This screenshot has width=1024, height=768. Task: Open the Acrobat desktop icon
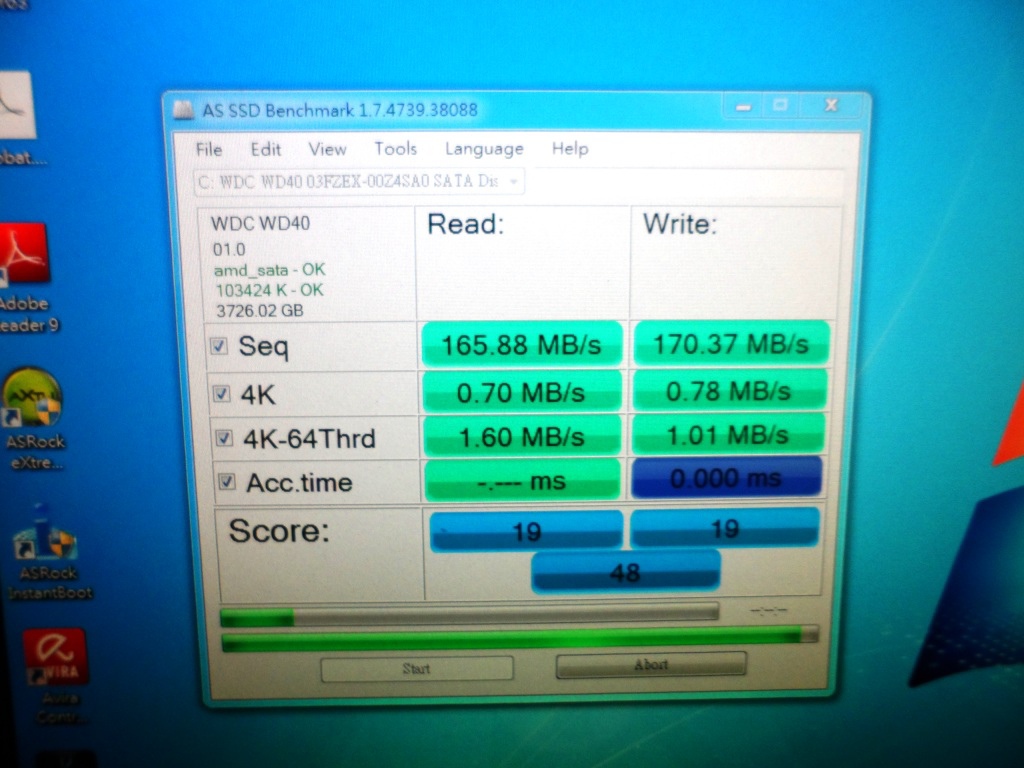click(18, 118)
